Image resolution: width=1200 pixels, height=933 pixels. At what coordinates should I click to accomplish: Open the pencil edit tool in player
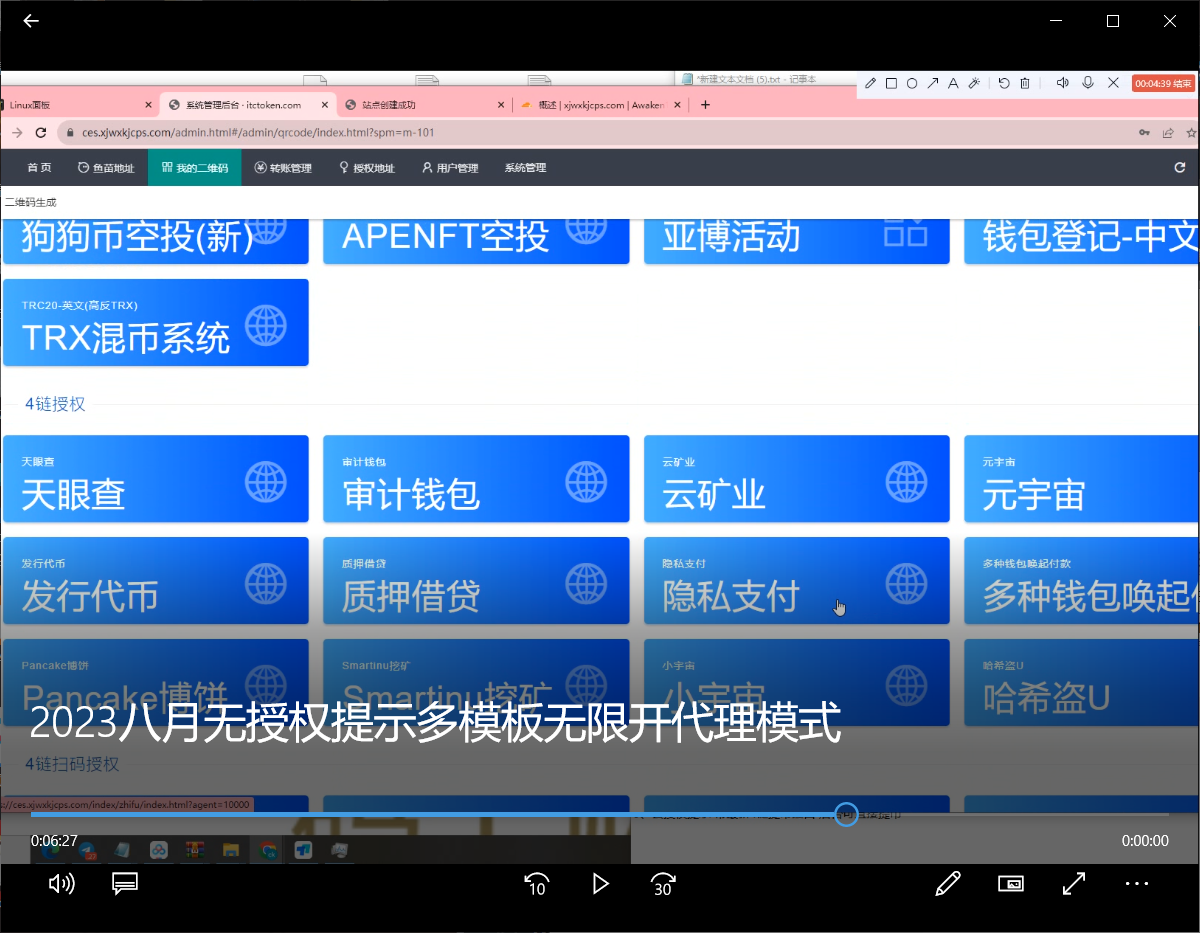pos(947,884)
